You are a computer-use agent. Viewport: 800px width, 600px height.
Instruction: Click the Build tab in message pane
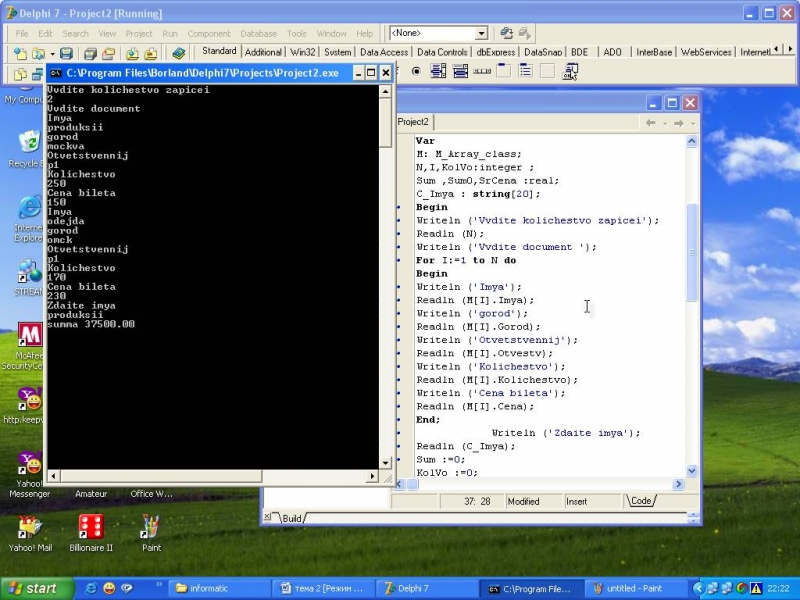[x=291, y=518]
